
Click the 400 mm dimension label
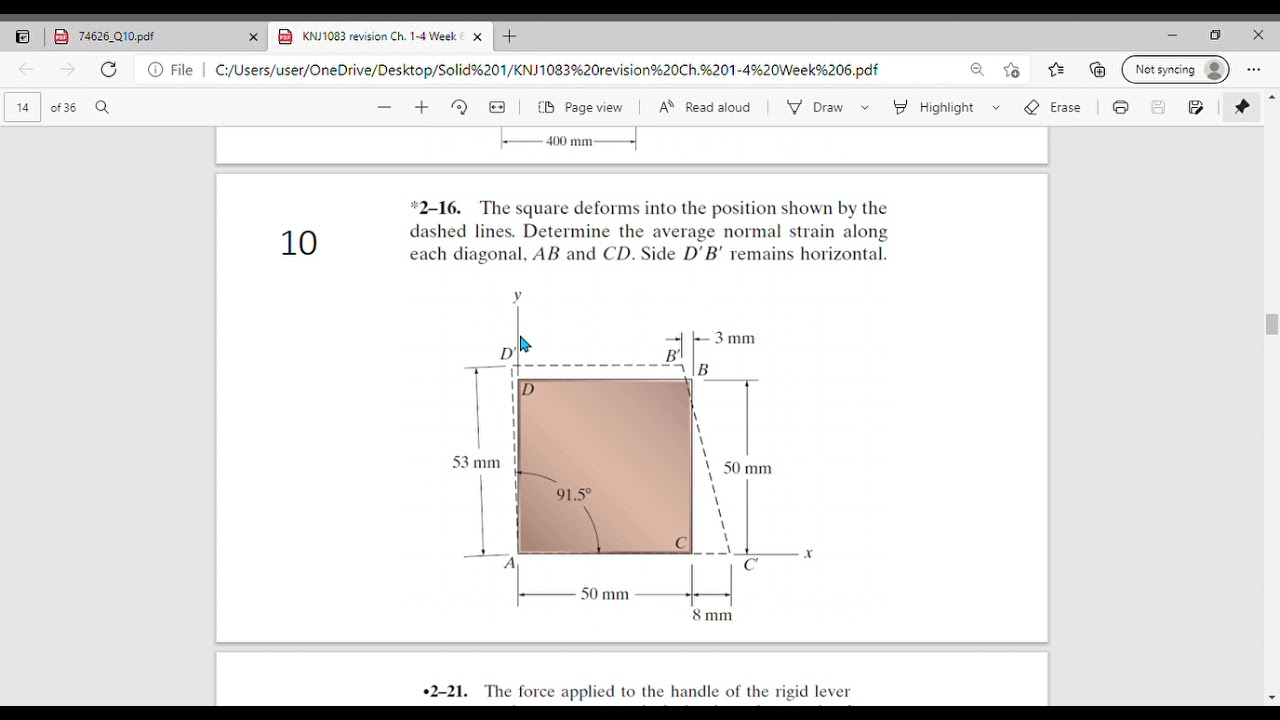tap(569, 141)
